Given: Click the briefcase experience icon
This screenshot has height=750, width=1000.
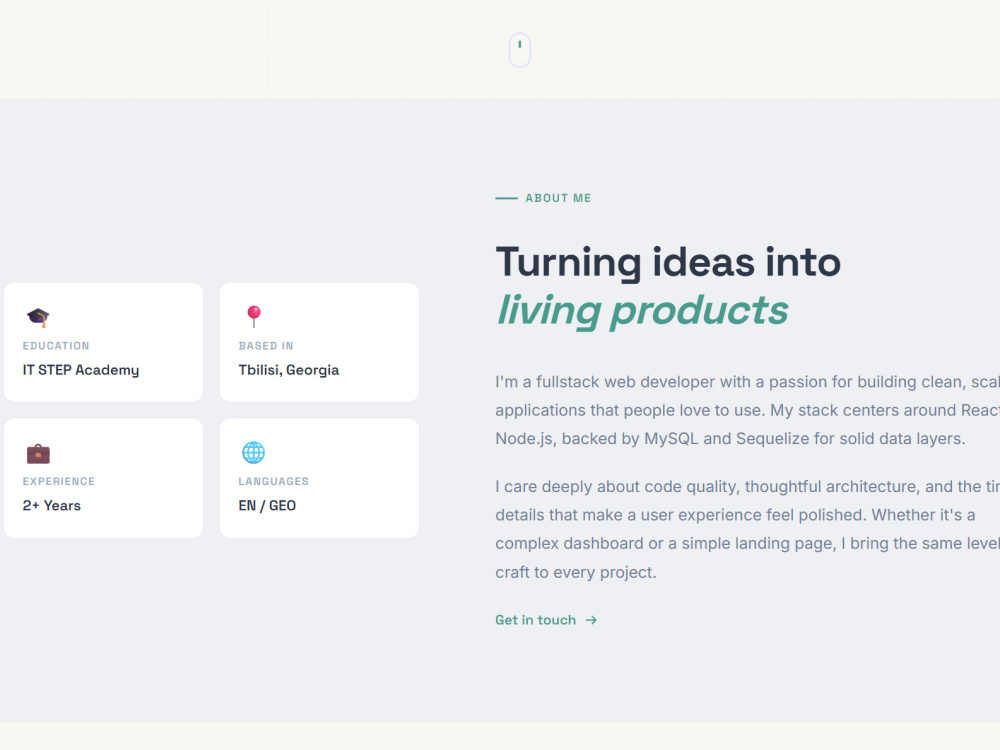Looking at the screenshot, I should point(38,453).
